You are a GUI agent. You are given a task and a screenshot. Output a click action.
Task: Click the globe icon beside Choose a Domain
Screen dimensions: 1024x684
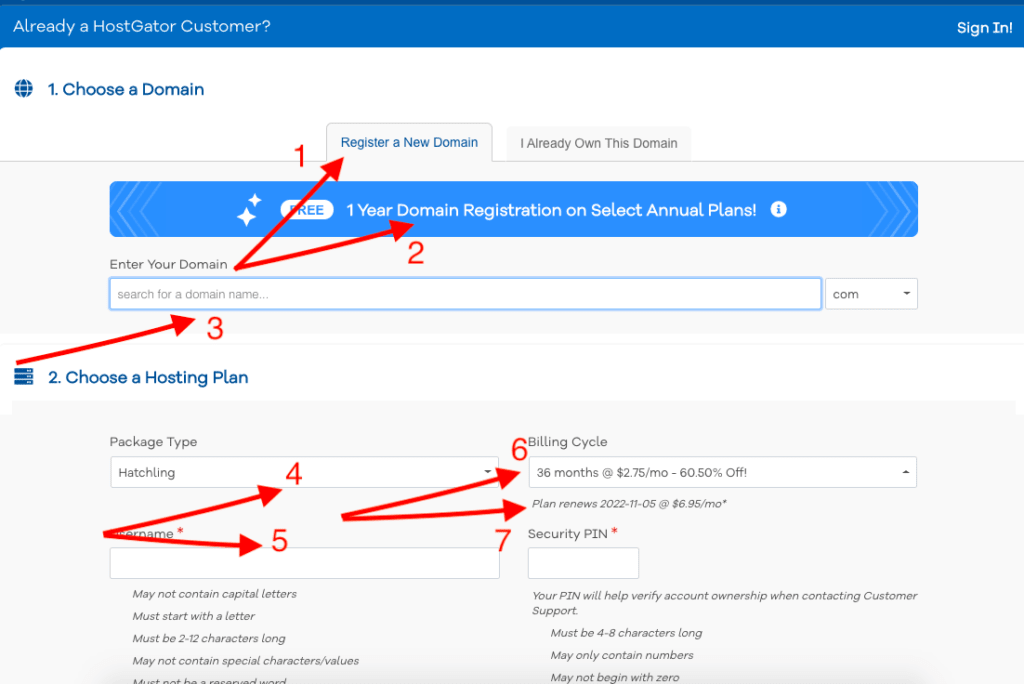coord(24,88)
